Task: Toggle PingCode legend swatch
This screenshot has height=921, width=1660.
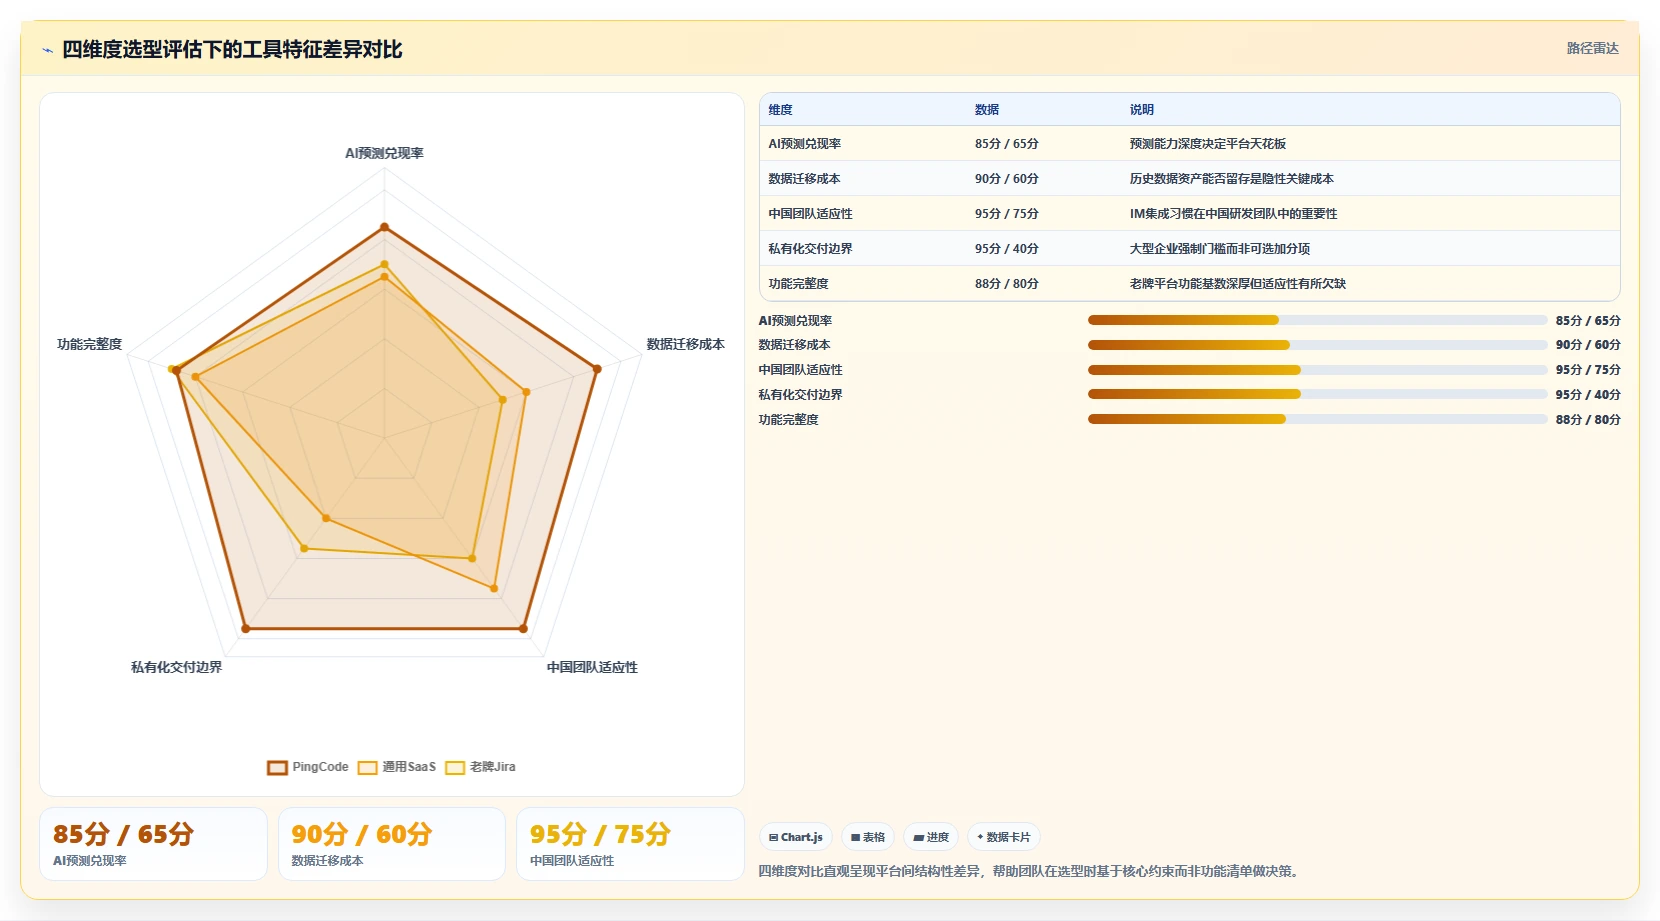Action: (277, 767)
